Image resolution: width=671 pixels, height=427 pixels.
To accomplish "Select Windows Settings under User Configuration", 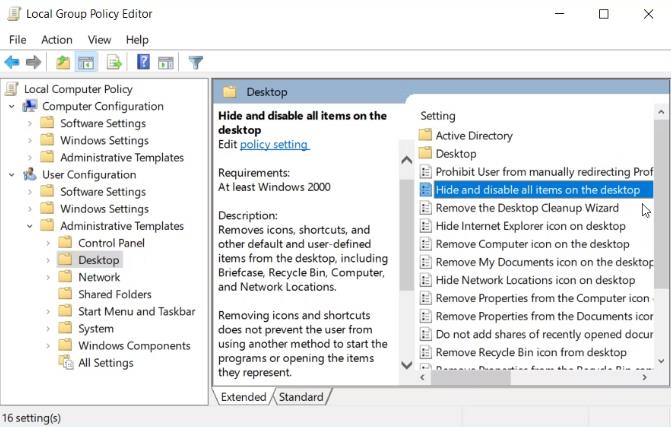I will point(104,209).
